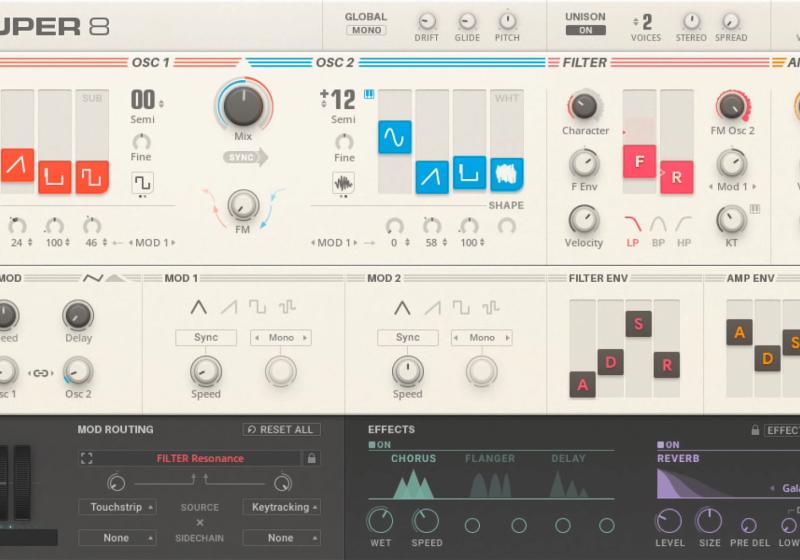Turn off UNISON ON switch
Image resolution: width=800 pixels, height=560 pixels.
coord(586,30)
